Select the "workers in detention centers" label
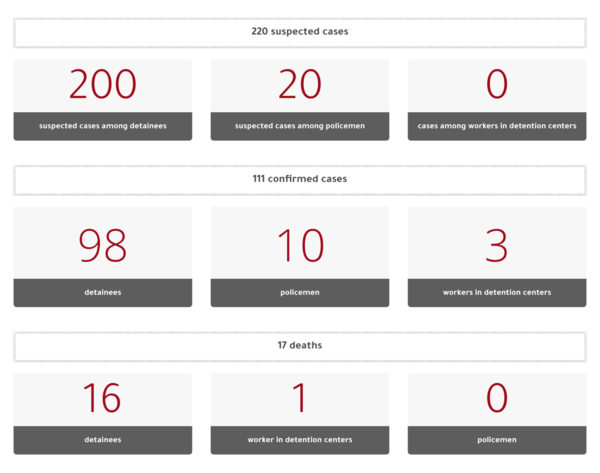 [x=497, y=293]
